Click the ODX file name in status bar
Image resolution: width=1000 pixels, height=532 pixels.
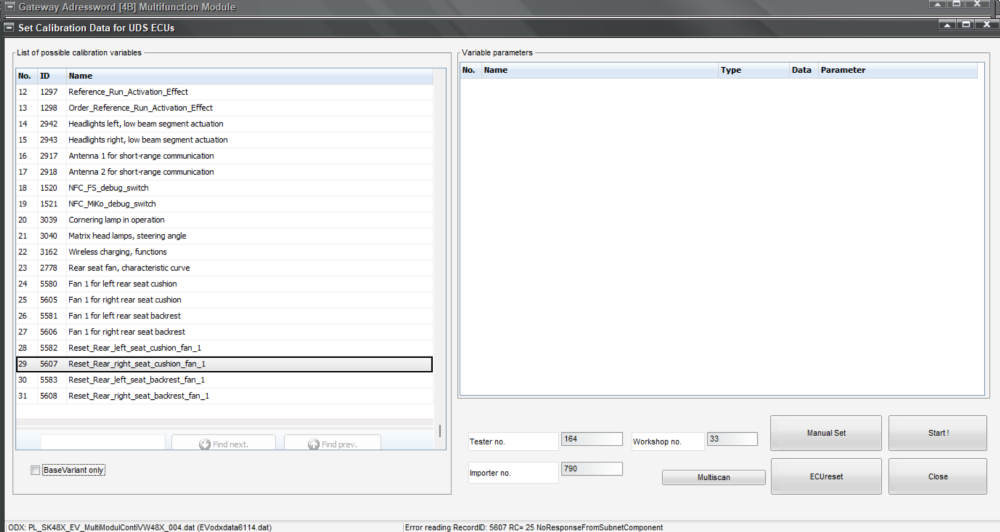[140, 528]
